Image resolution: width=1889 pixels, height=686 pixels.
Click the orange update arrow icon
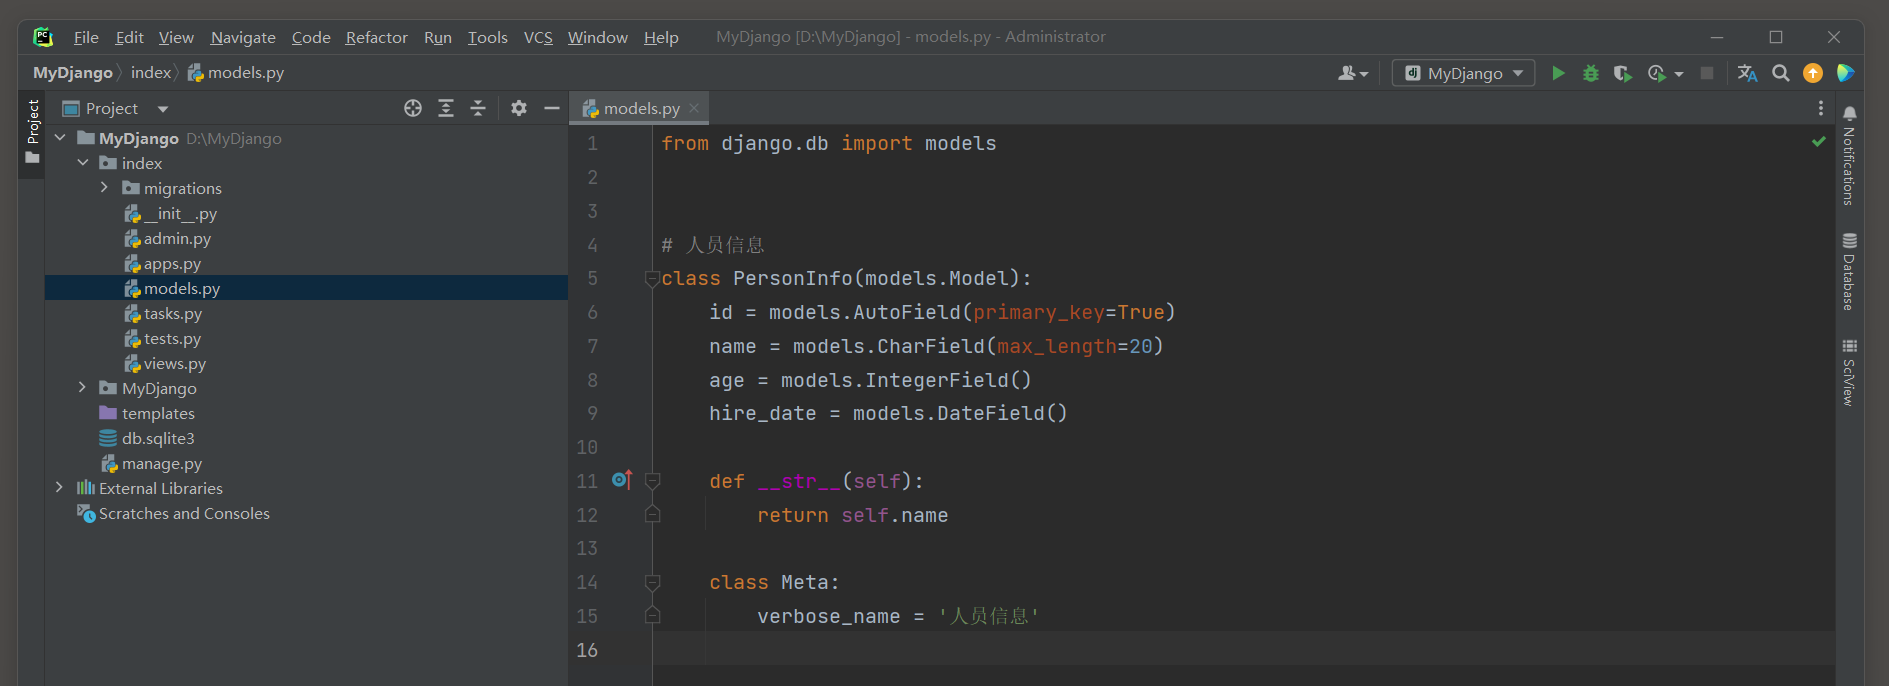point(1813,73)
